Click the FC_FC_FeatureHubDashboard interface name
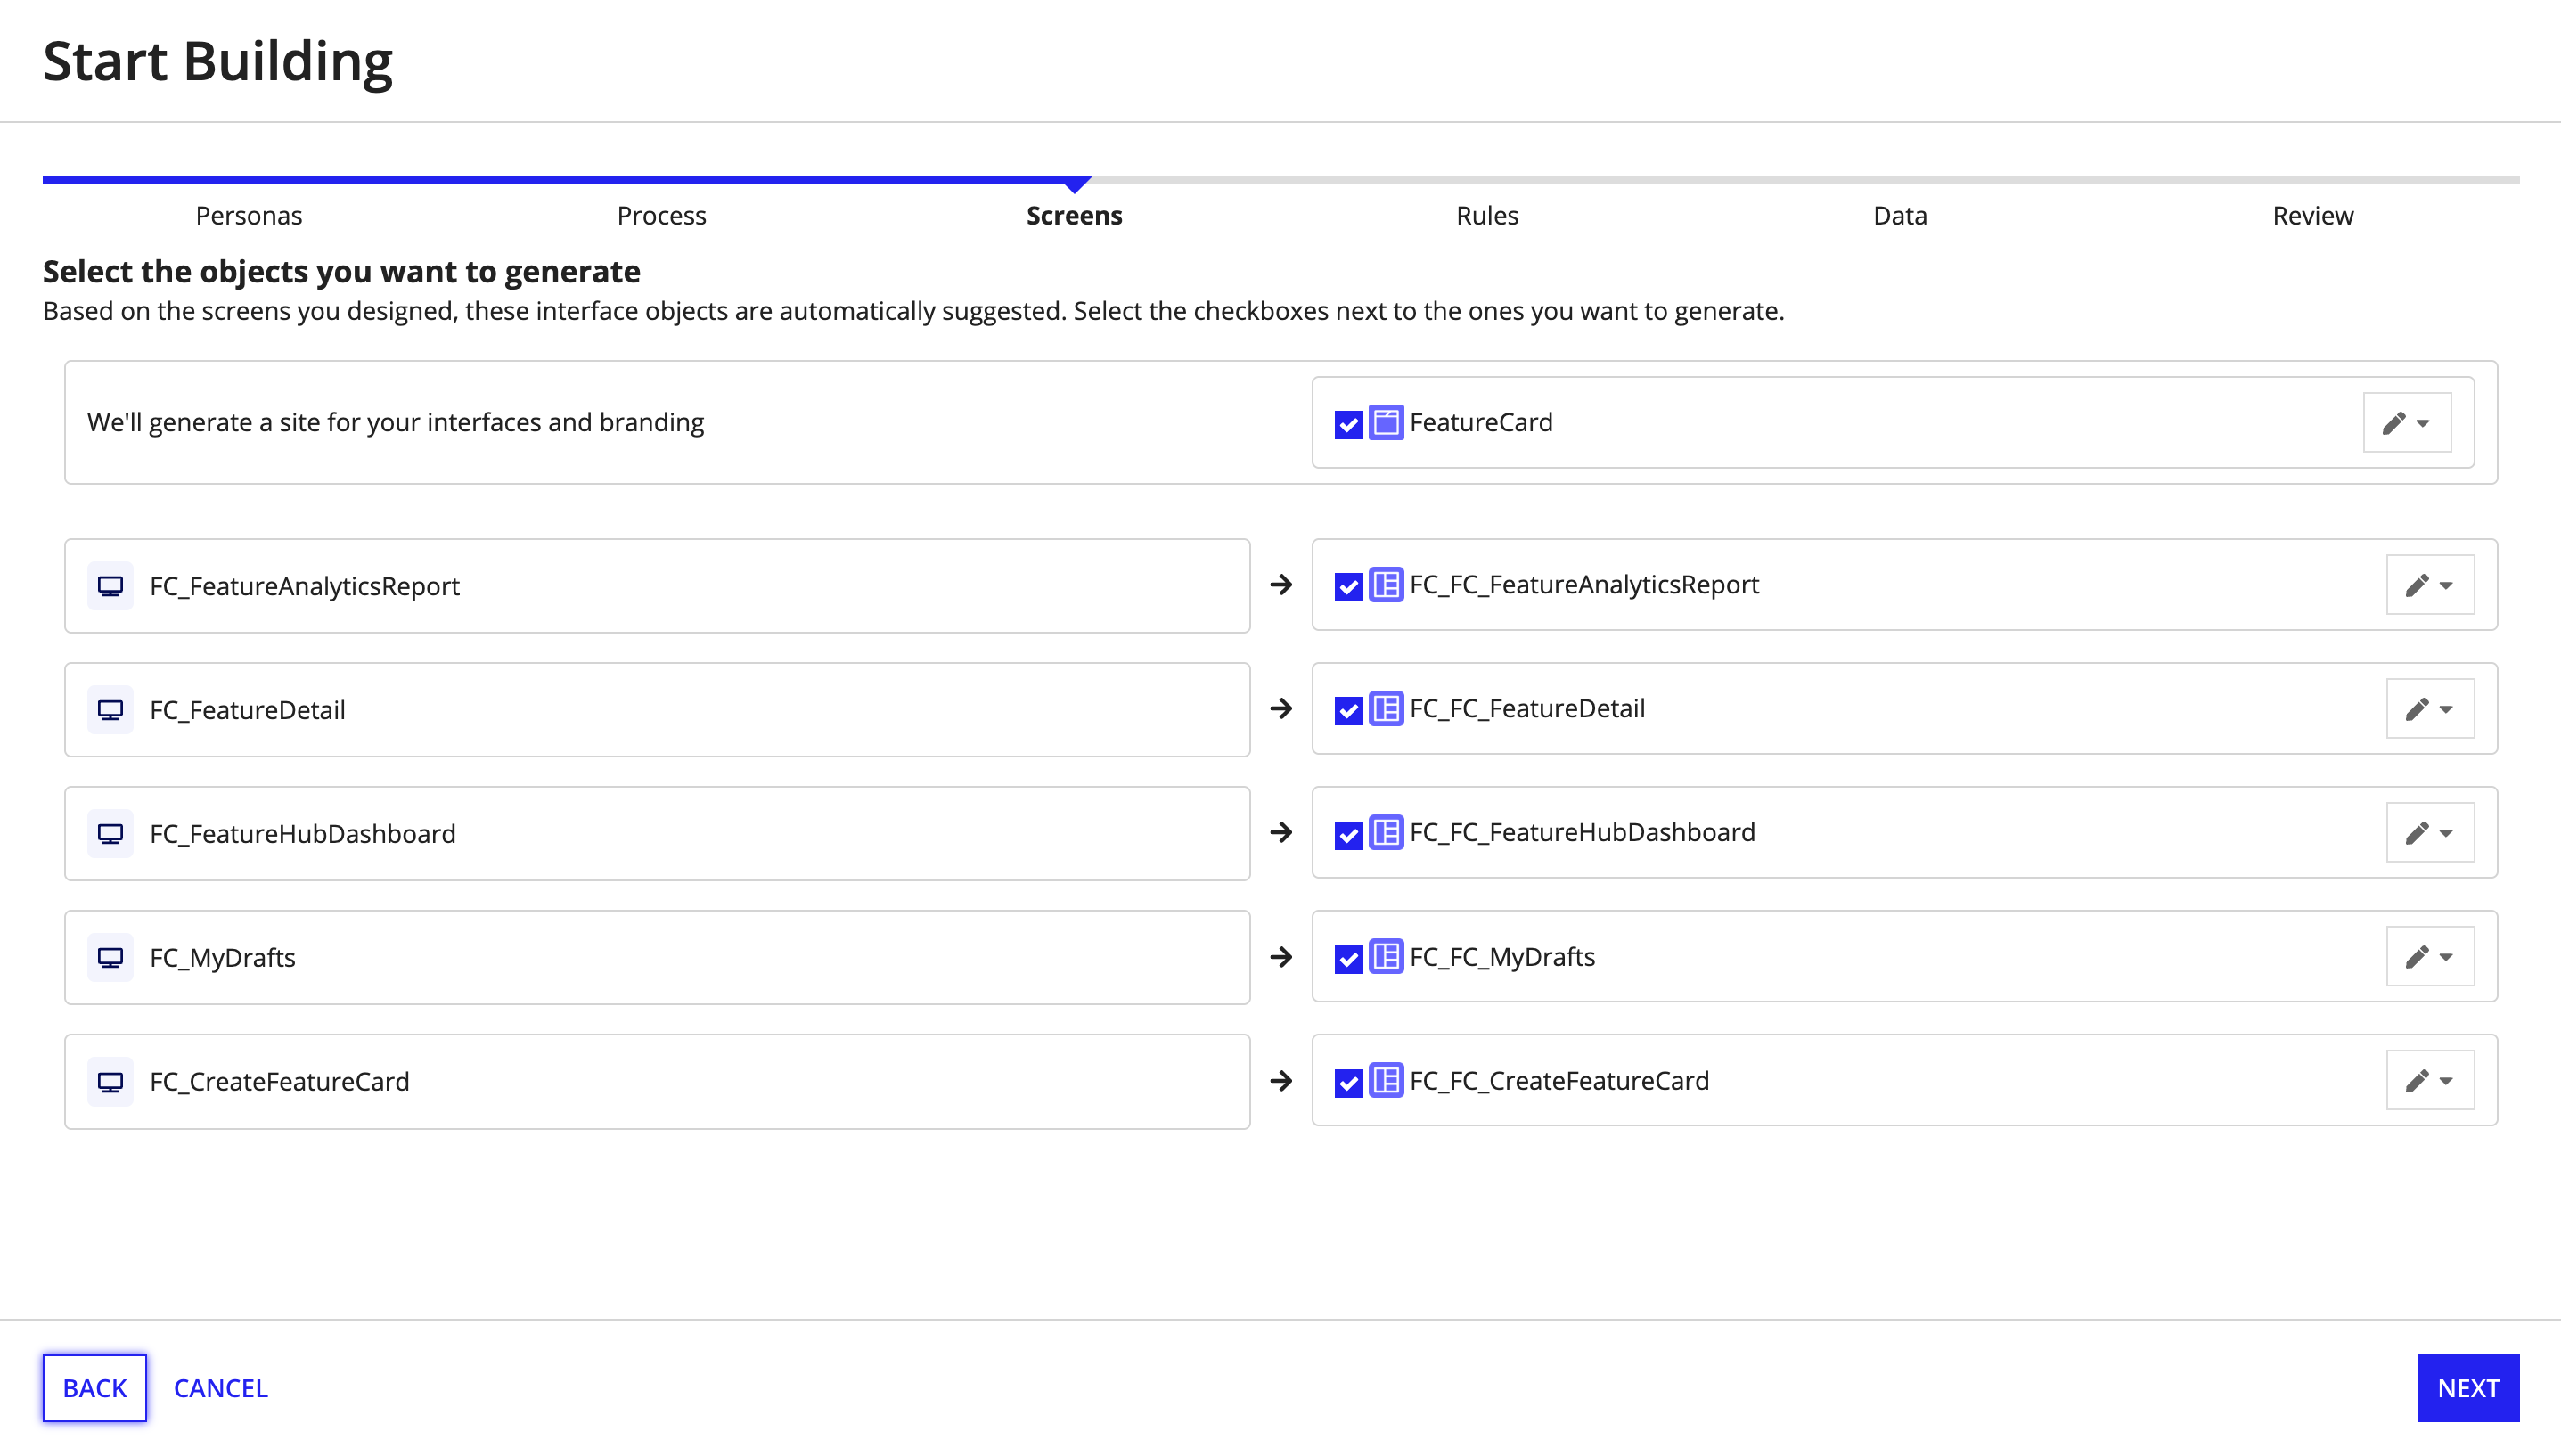This screenshot has width=2561, height=1456. point(1583,833)
